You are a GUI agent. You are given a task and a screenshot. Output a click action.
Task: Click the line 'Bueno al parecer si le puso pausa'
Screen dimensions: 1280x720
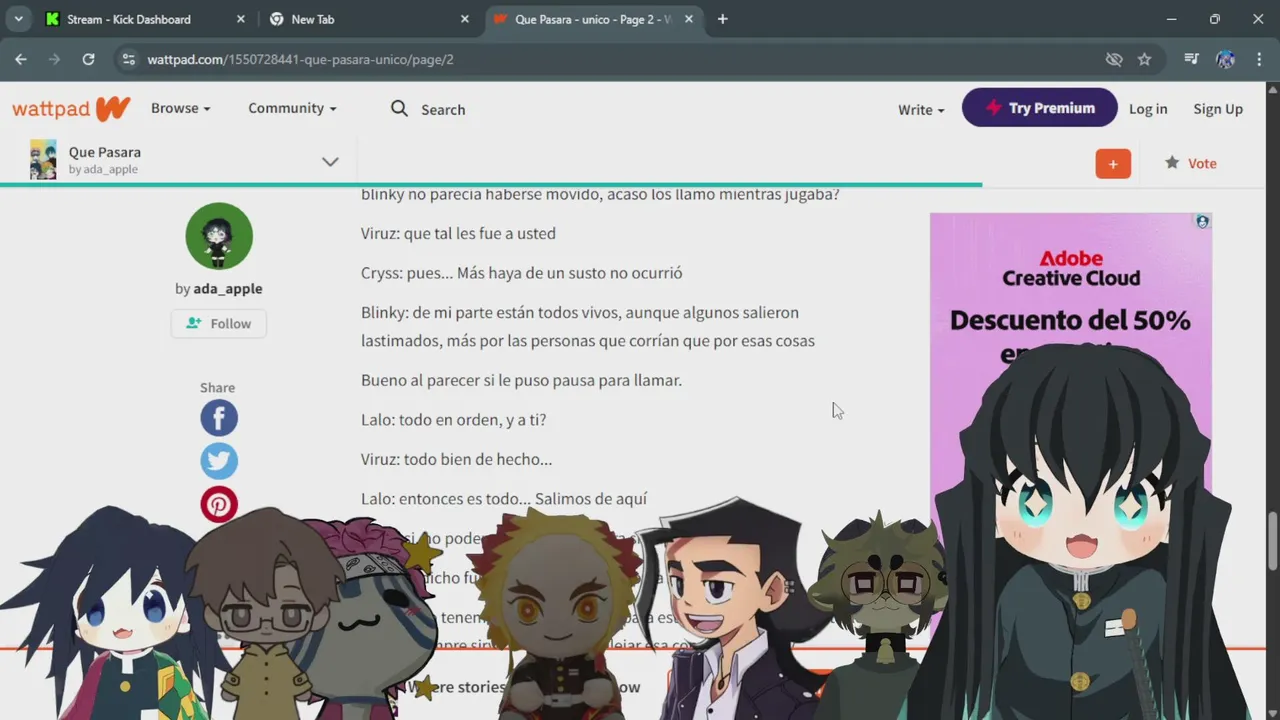pyautogui.click(x=521, y=380)
